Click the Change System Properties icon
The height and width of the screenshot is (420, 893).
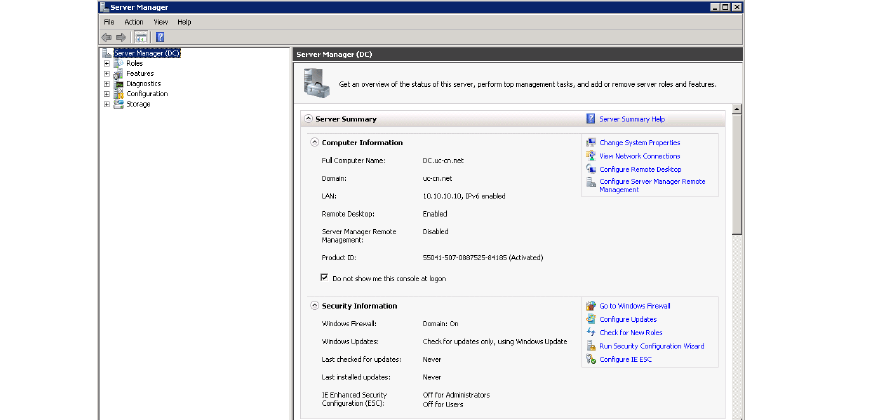pos(591,143)
